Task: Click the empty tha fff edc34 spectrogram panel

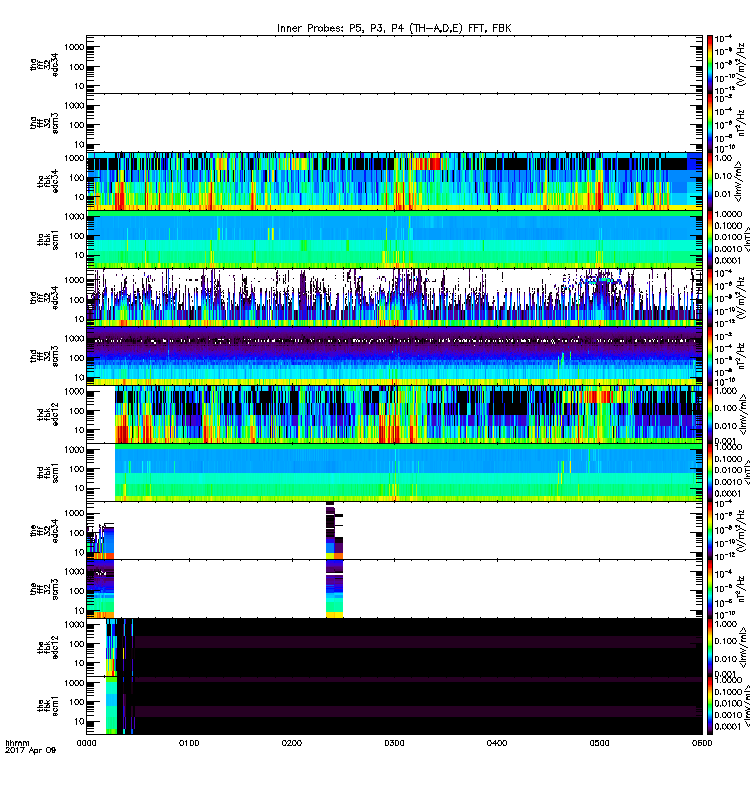Action: (394, 64)
